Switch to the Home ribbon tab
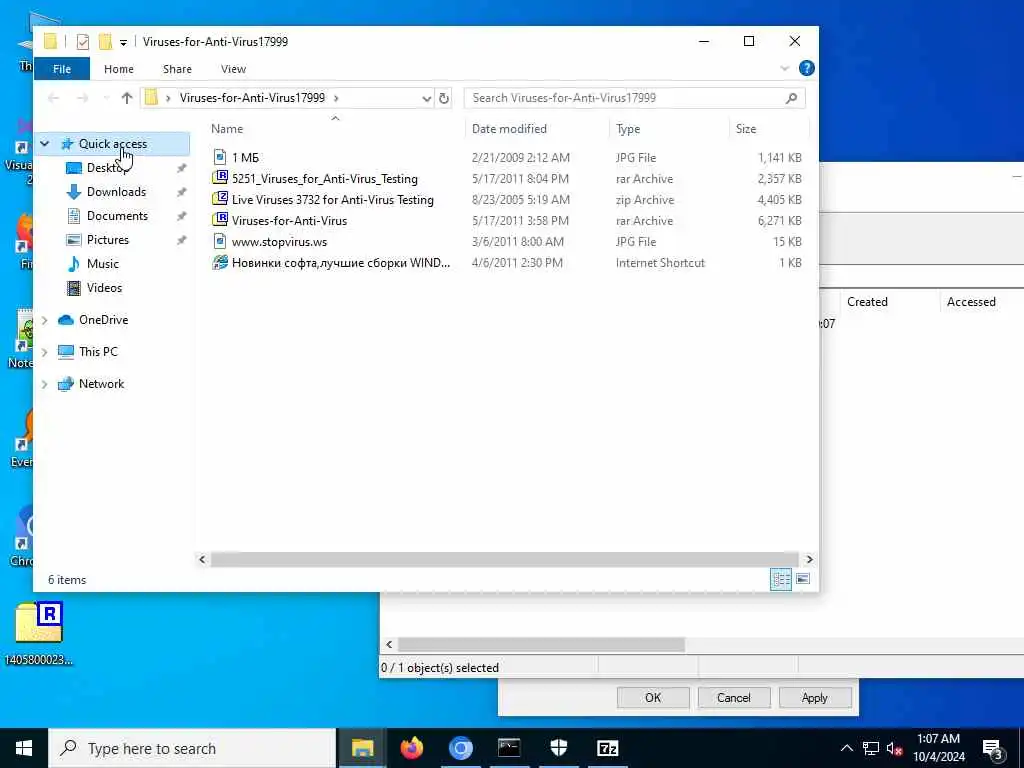 tap(119, 69)
